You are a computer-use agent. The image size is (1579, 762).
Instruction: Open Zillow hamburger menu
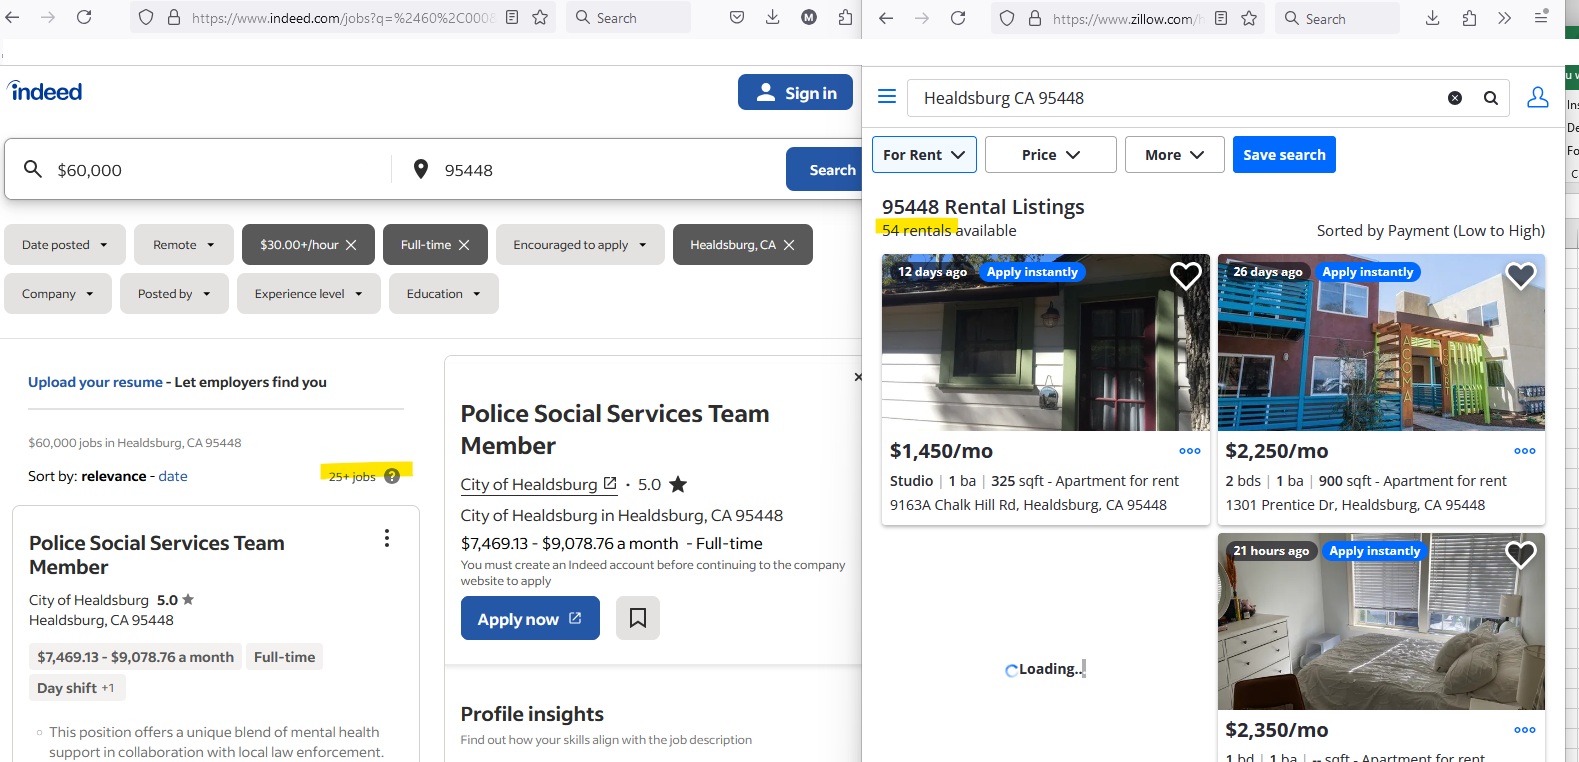point(887,96)
